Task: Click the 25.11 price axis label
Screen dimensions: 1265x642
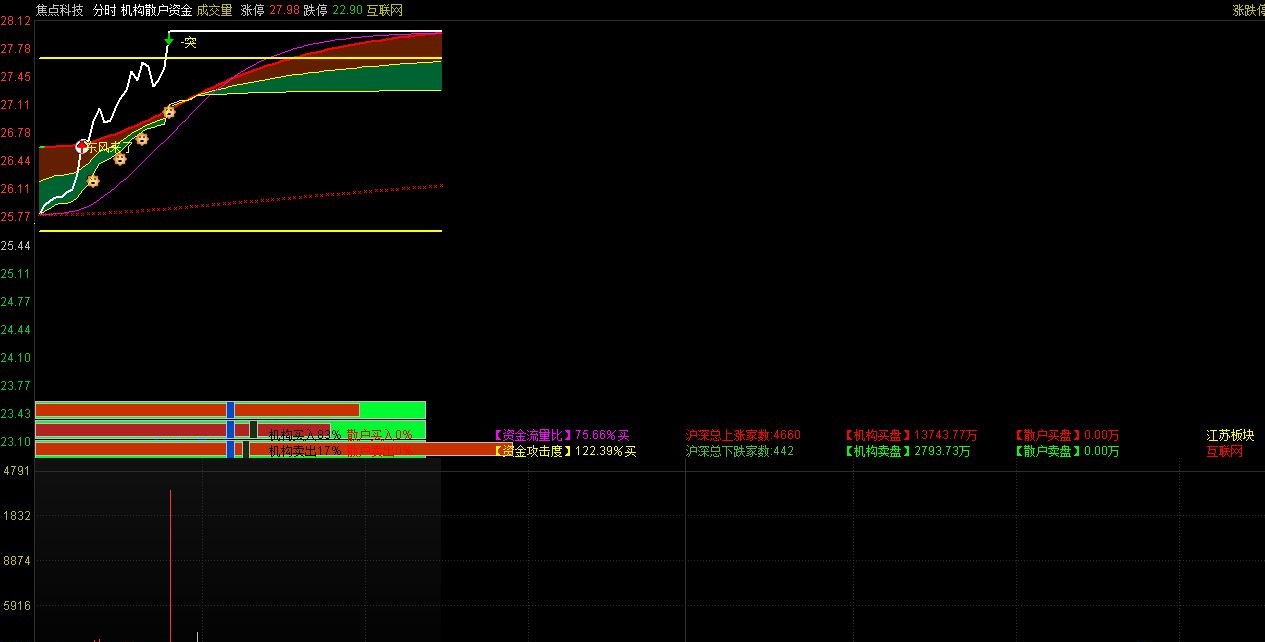Action: pos(15,273)
